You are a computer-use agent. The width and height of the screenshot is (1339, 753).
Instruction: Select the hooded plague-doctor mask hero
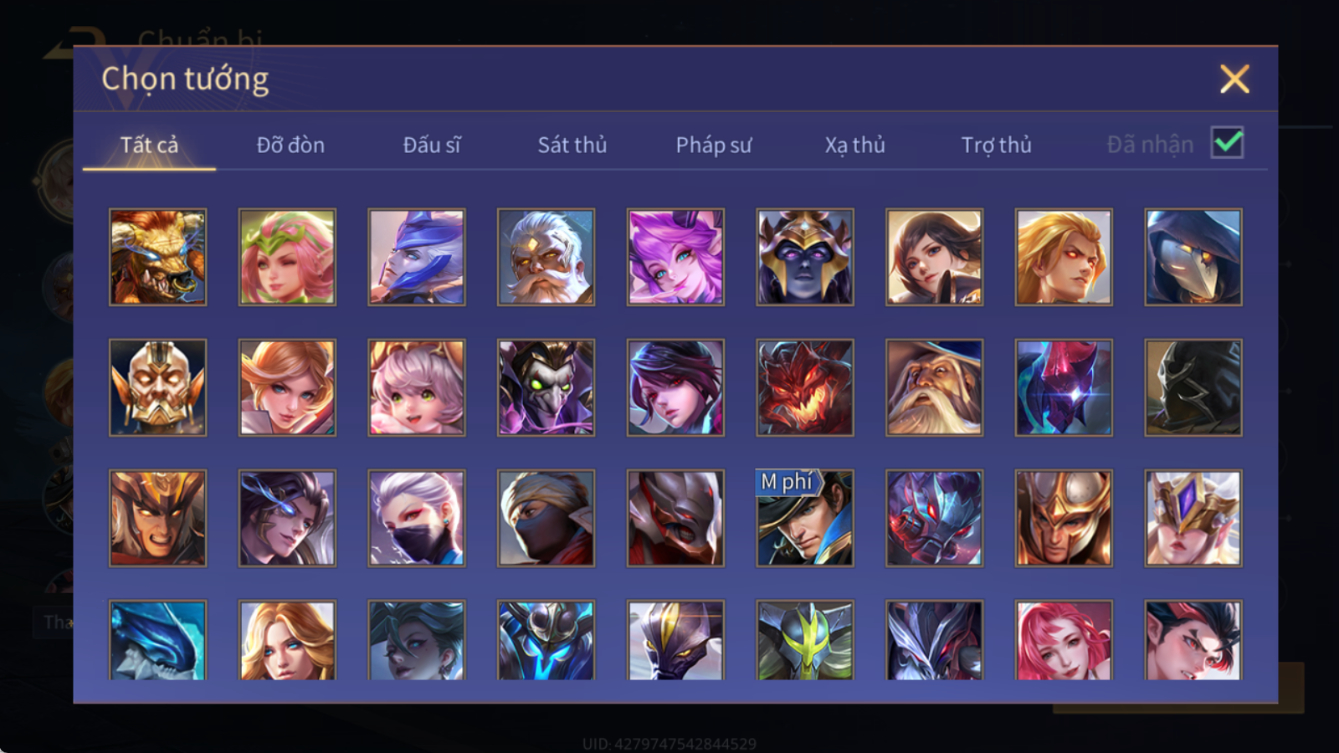point(1194,257)
